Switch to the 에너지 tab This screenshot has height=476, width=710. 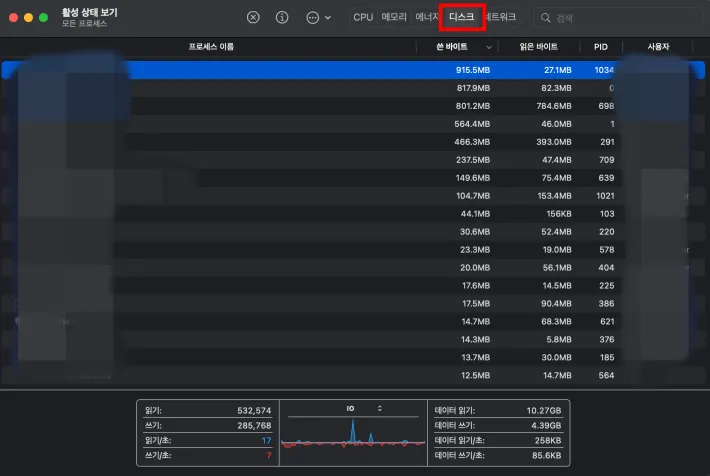click(x=427, y=17)
